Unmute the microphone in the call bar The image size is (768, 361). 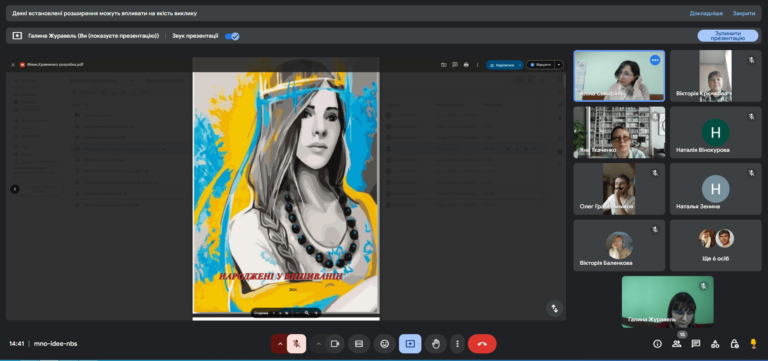(296, 344)
